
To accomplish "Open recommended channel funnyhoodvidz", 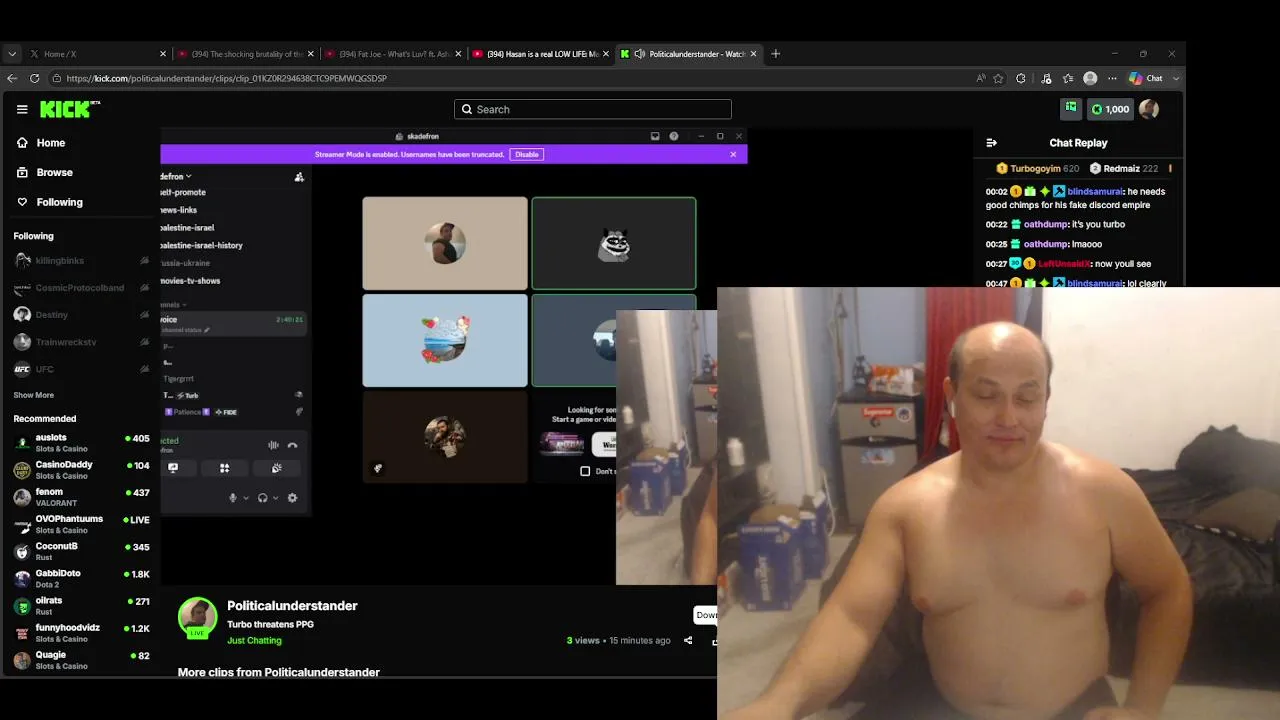I will click(80, 633).
